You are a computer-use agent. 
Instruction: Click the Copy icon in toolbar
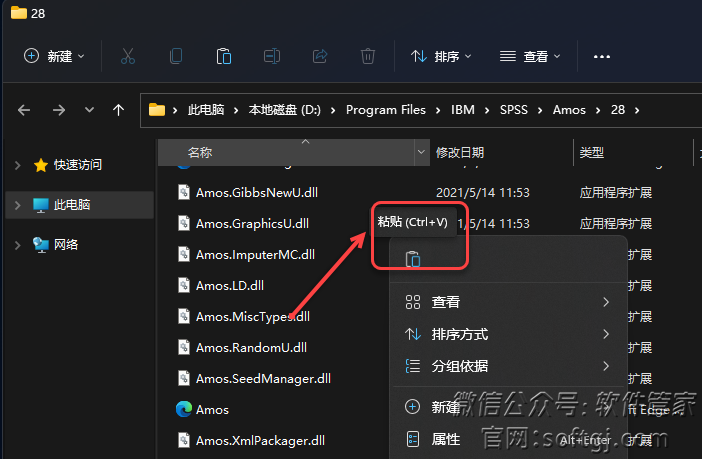coord(176,56)
